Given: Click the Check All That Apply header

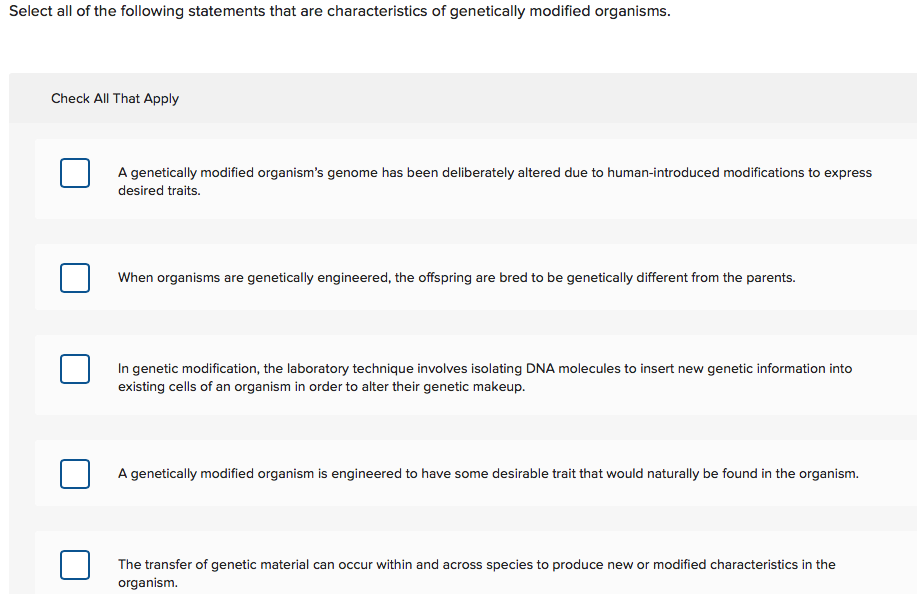Looking at the screenshot, I should [x=115, y=98].
